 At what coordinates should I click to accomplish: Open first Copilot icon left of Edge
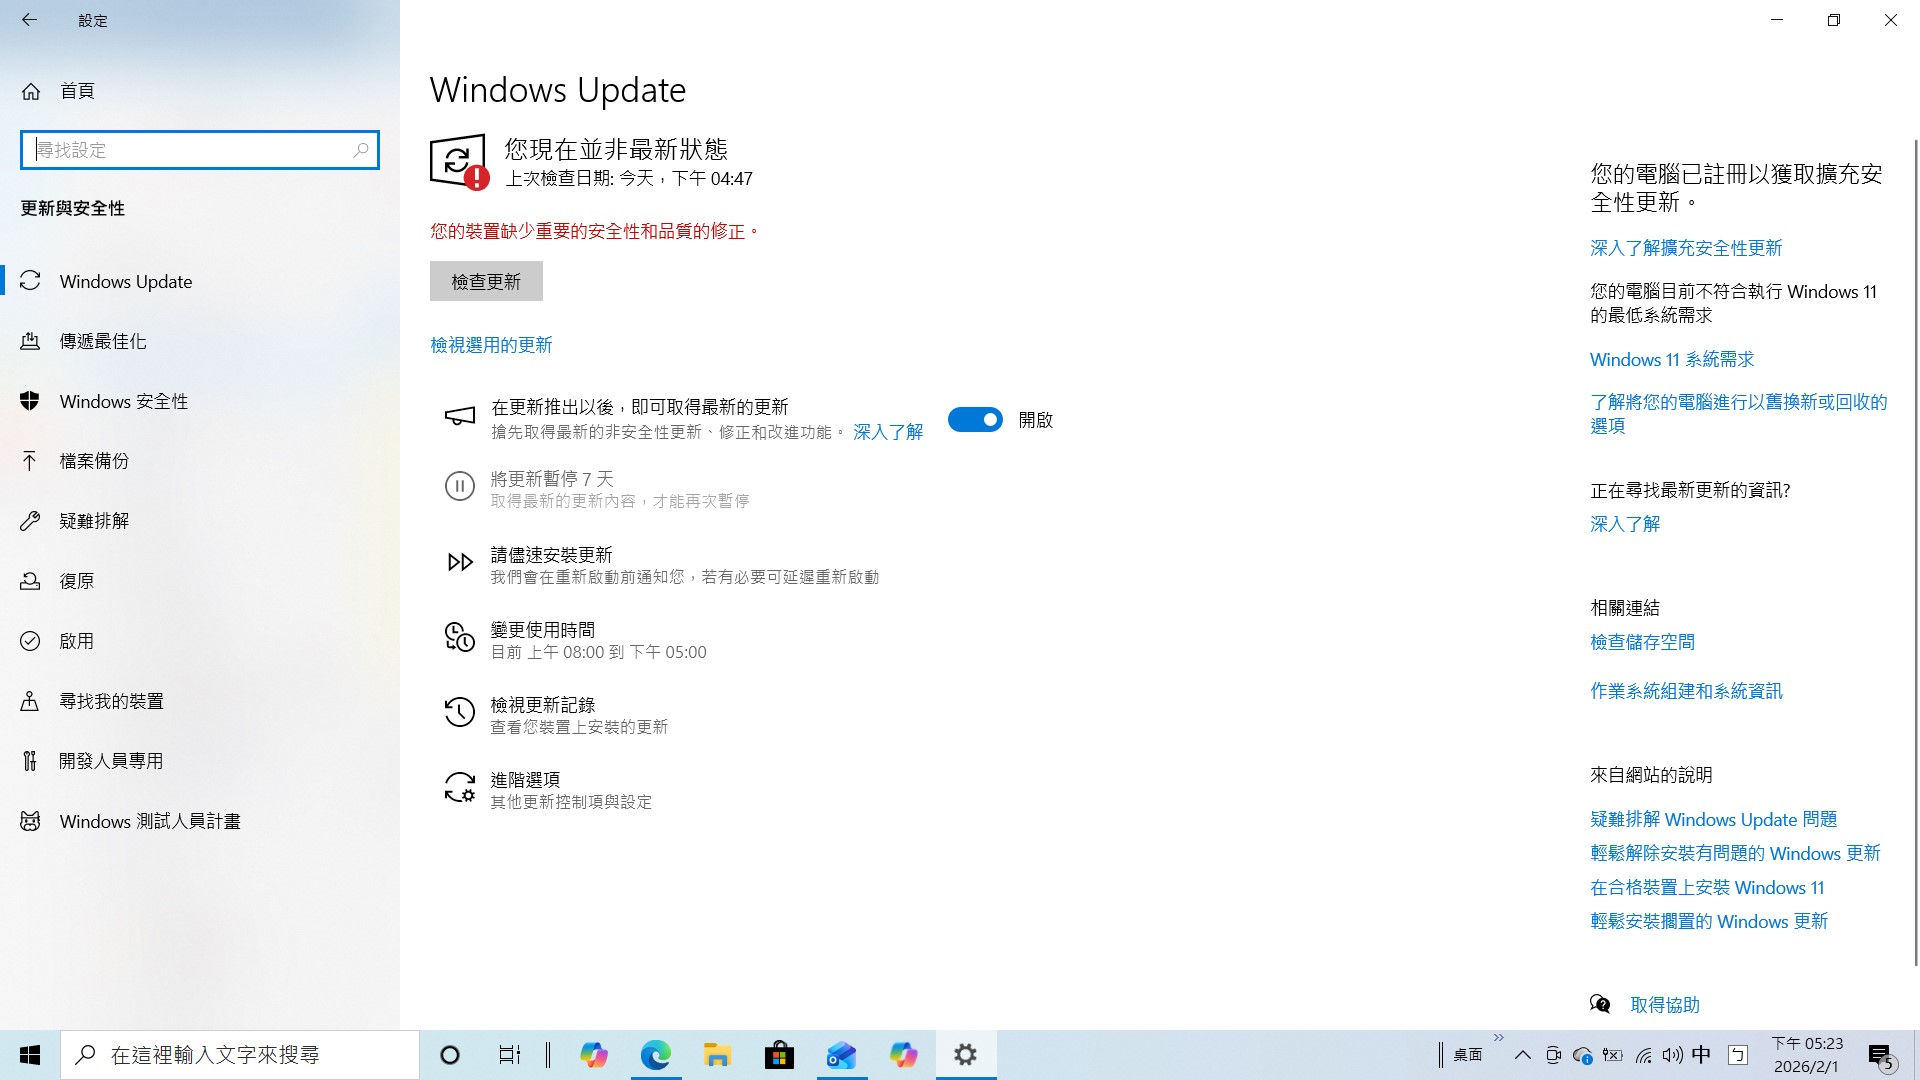(x=594, y=1055)
